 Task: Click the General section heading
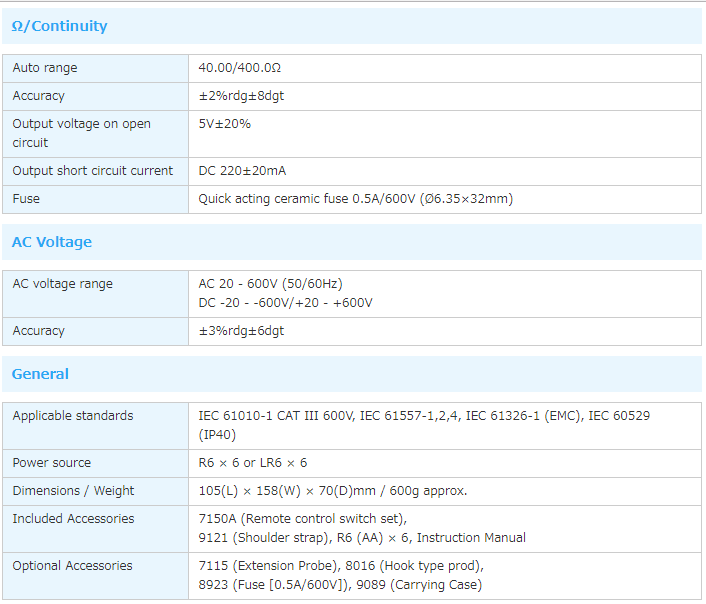click(40, 374)
